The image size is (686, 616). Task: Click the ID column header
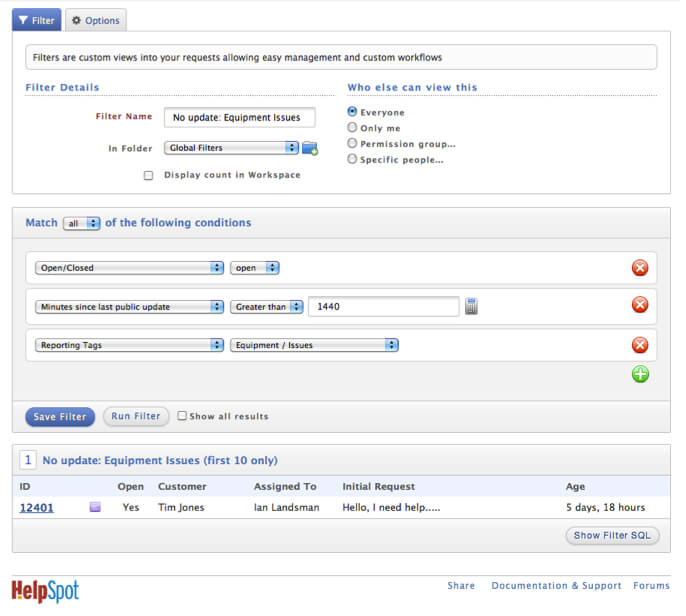25,486
